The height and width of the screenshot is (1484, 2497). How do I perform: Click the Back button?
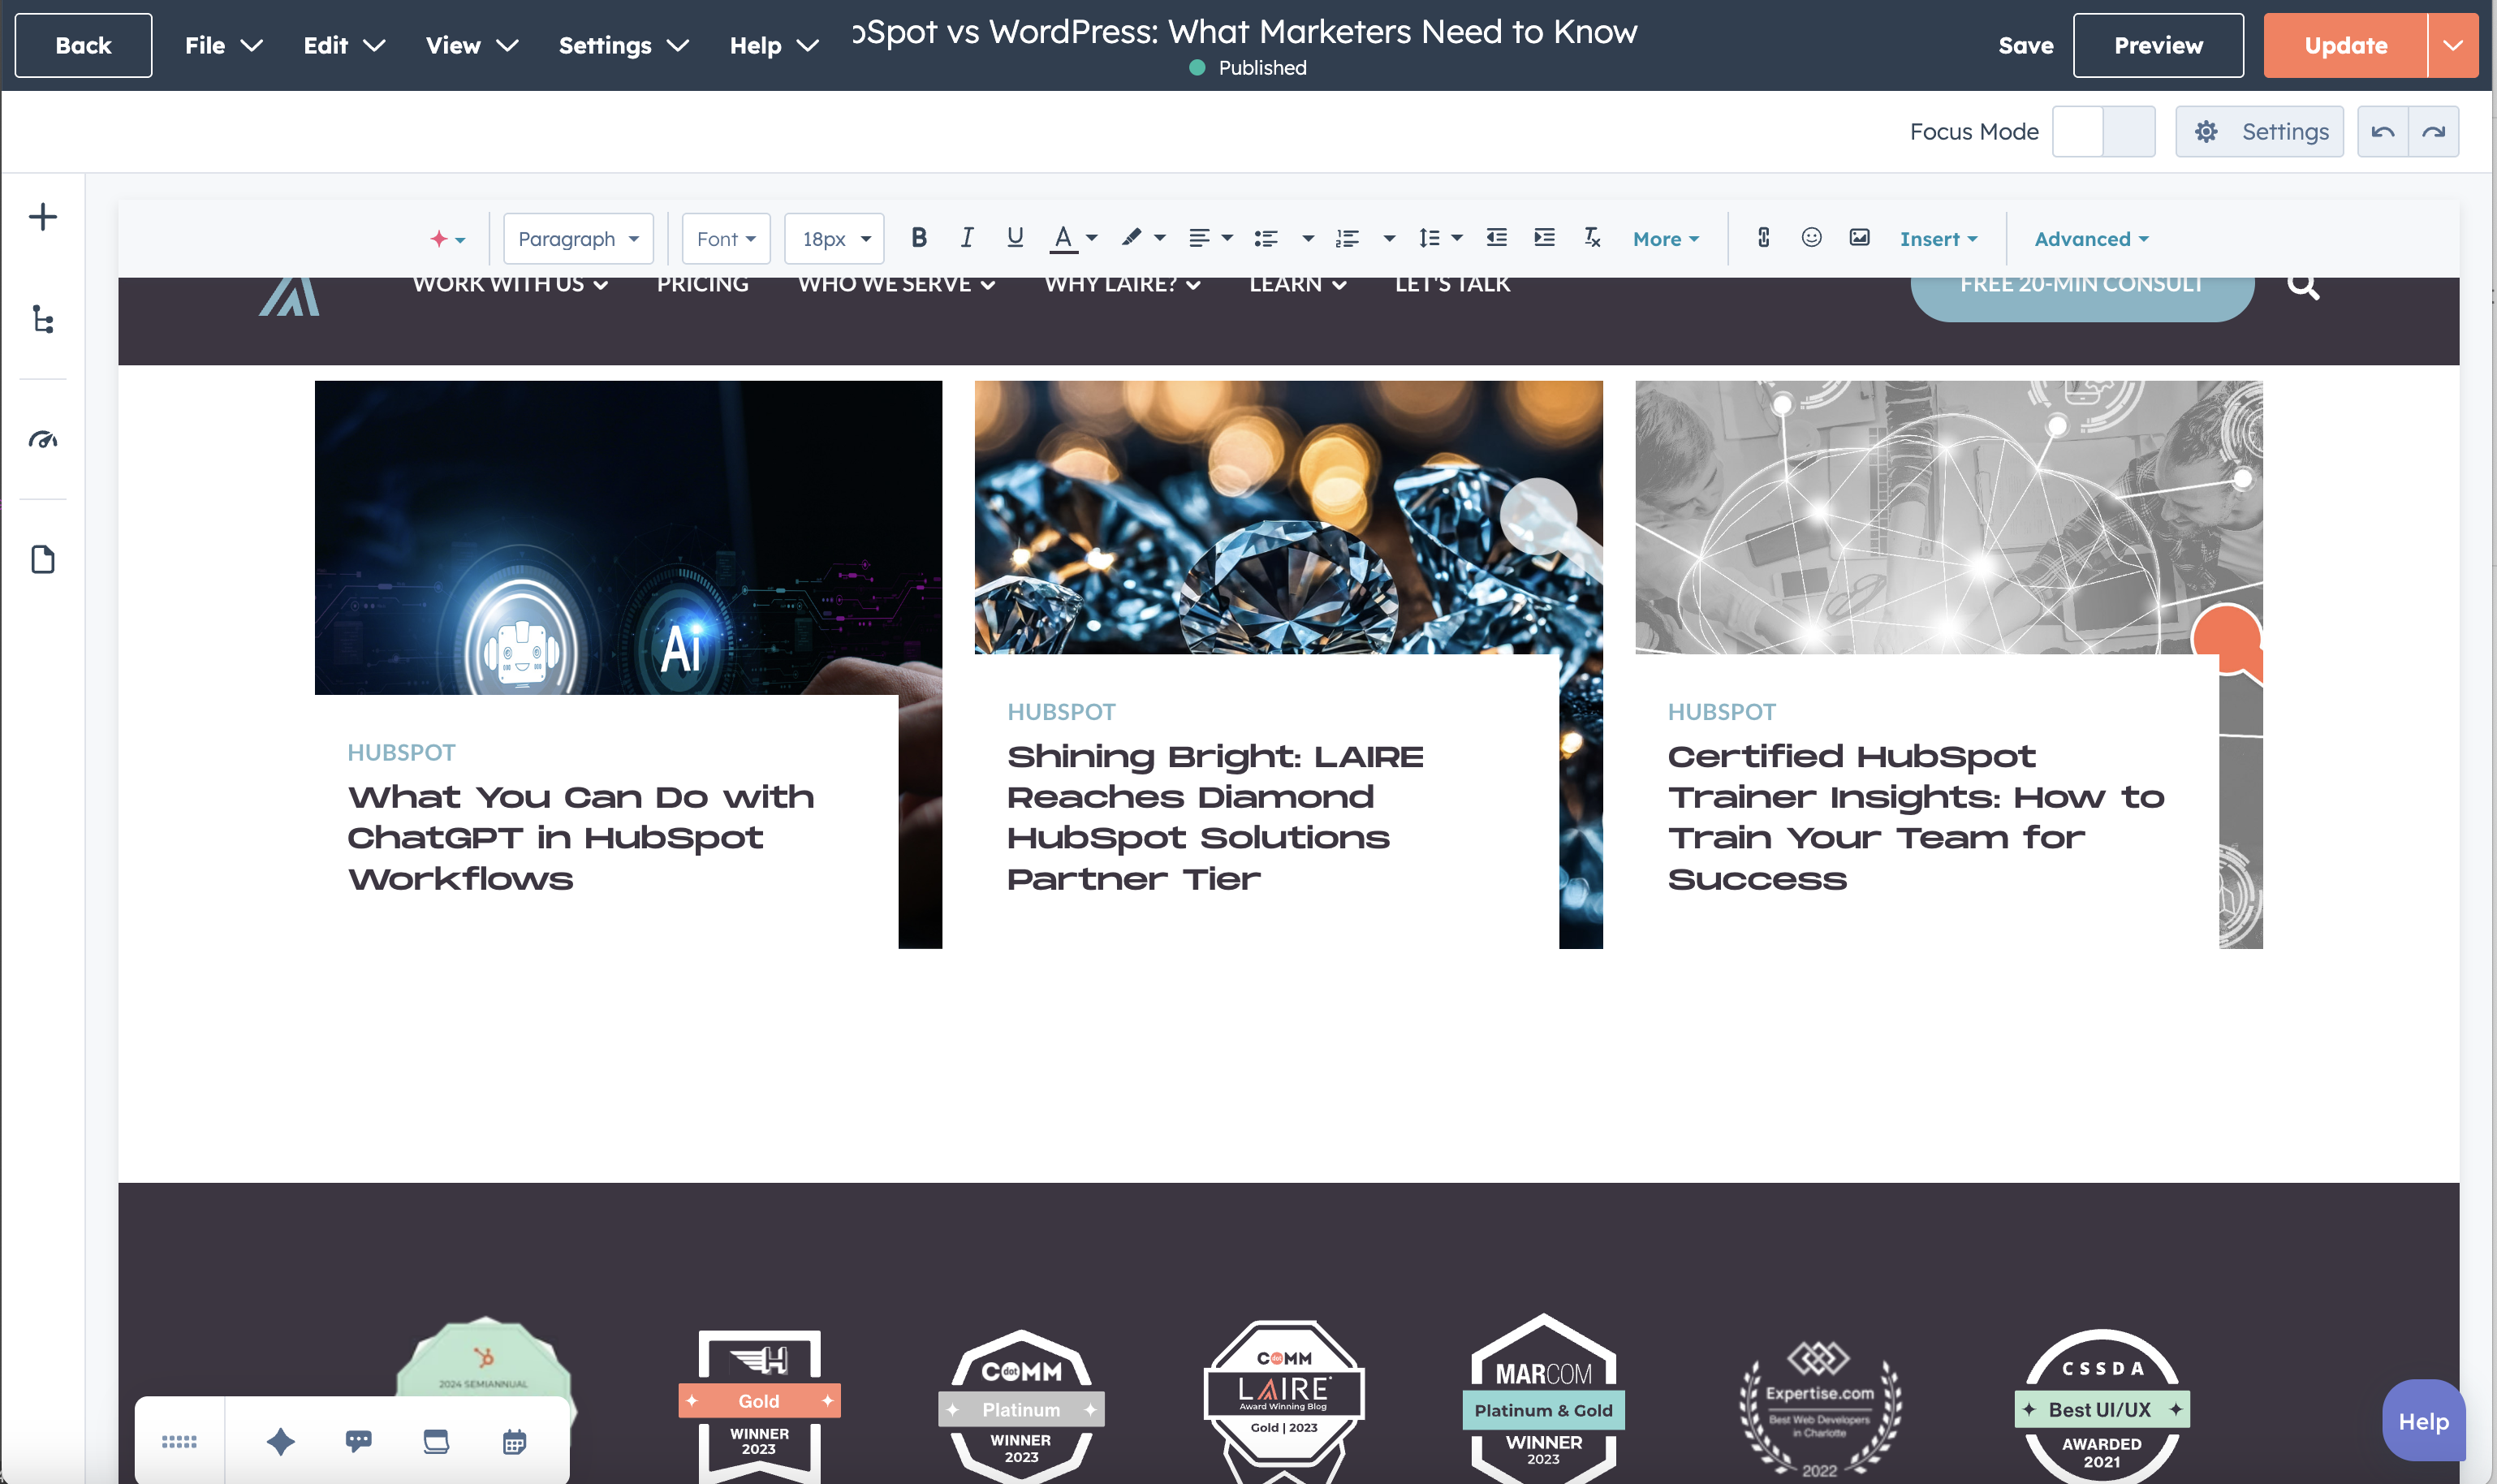click(x=83, y=45)
